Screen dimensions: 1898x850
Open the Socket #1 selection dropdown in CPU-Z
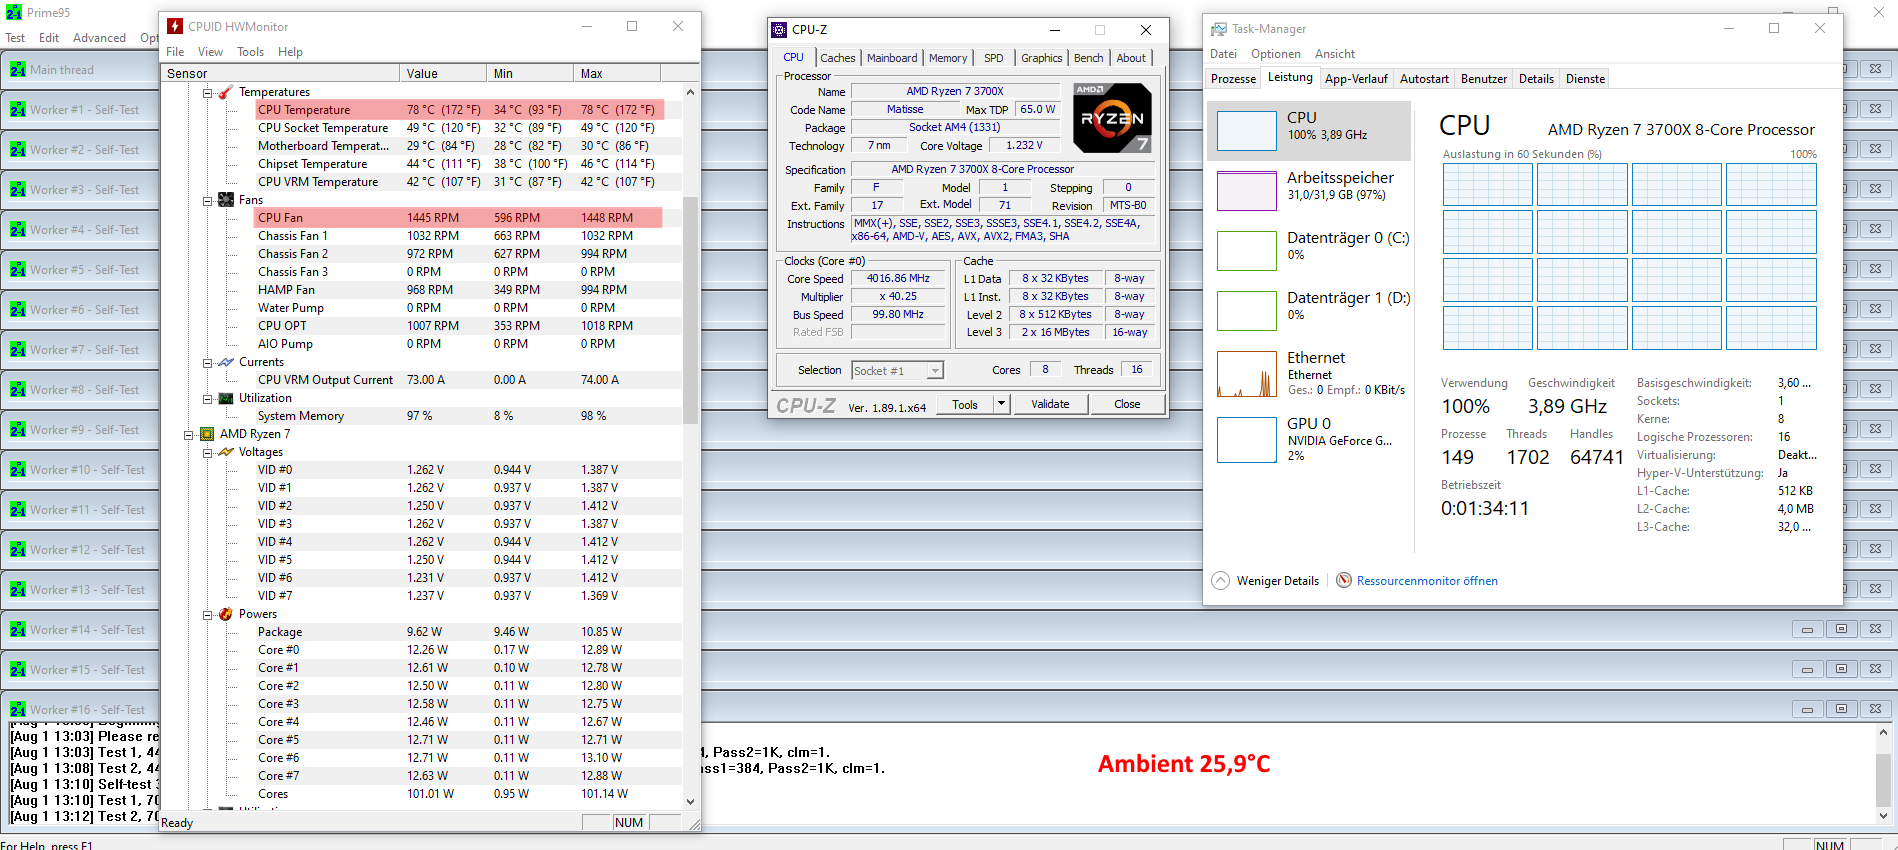click(x=935, y=370)
